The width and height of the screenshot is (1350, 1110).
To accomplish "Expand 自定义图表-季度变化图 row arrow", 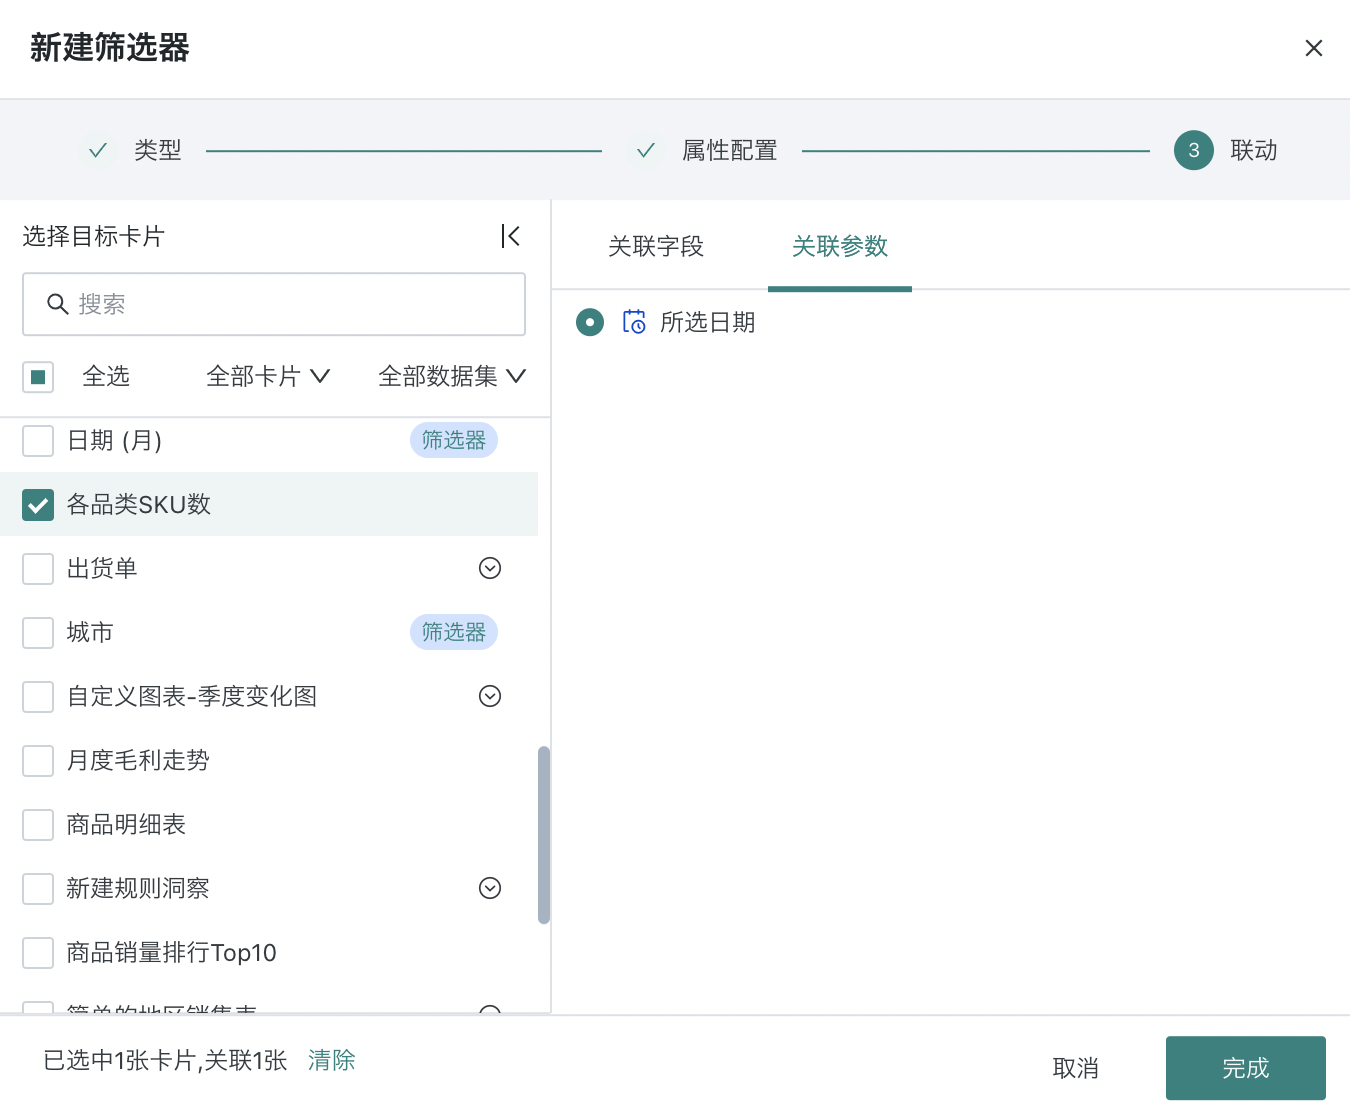I will (490, 696).
